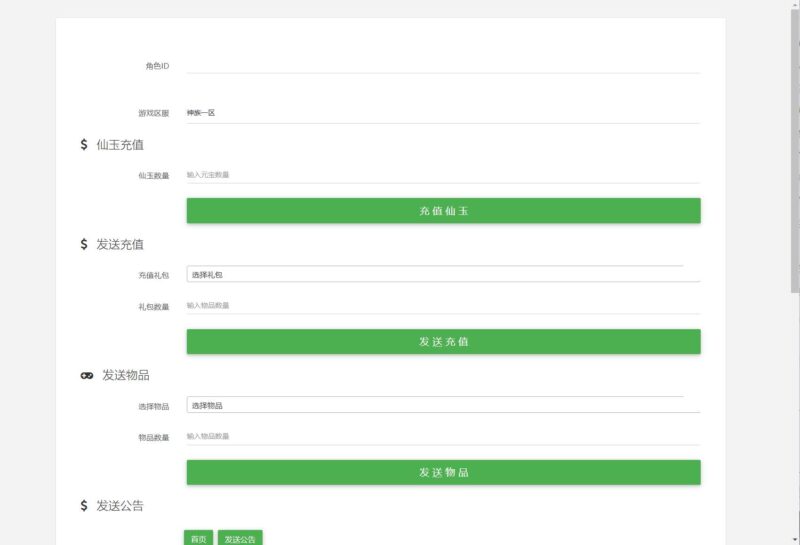800x545 pixels.
Task: Click the 角色ID field label
Action: (157, 66)
